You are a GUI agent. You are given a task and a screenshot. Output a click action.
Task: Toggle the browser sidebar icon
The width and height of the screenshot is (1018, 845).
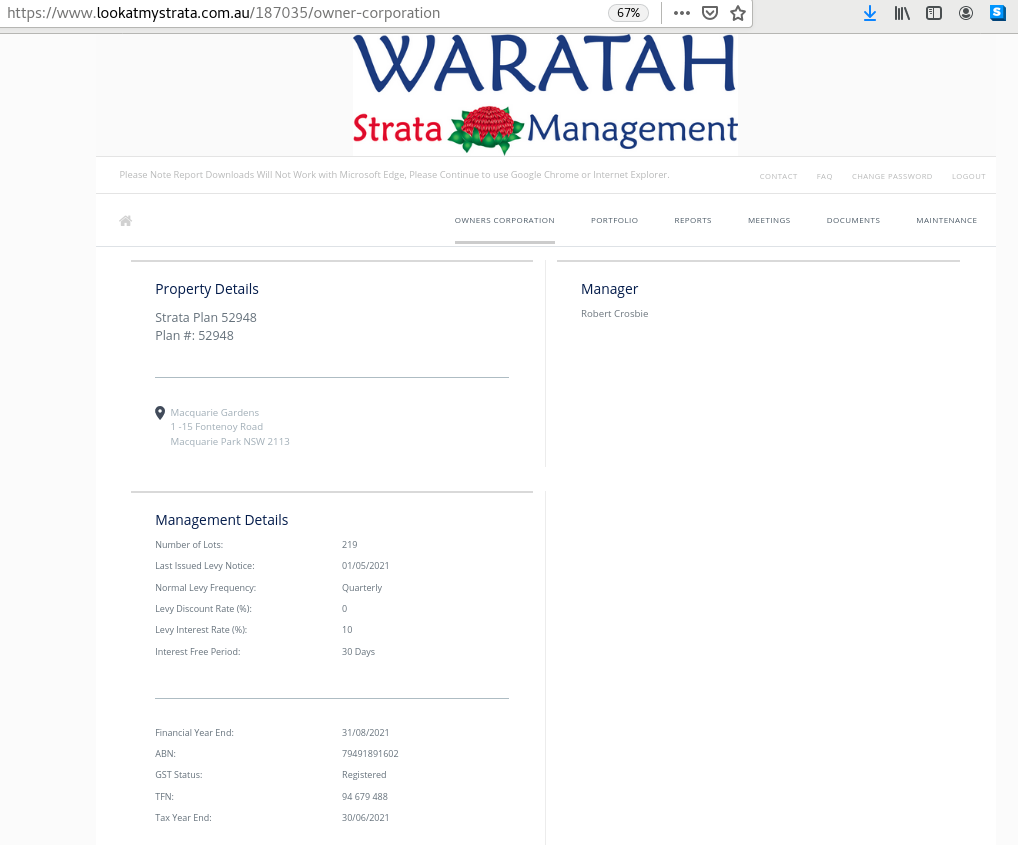coord(934,13)
